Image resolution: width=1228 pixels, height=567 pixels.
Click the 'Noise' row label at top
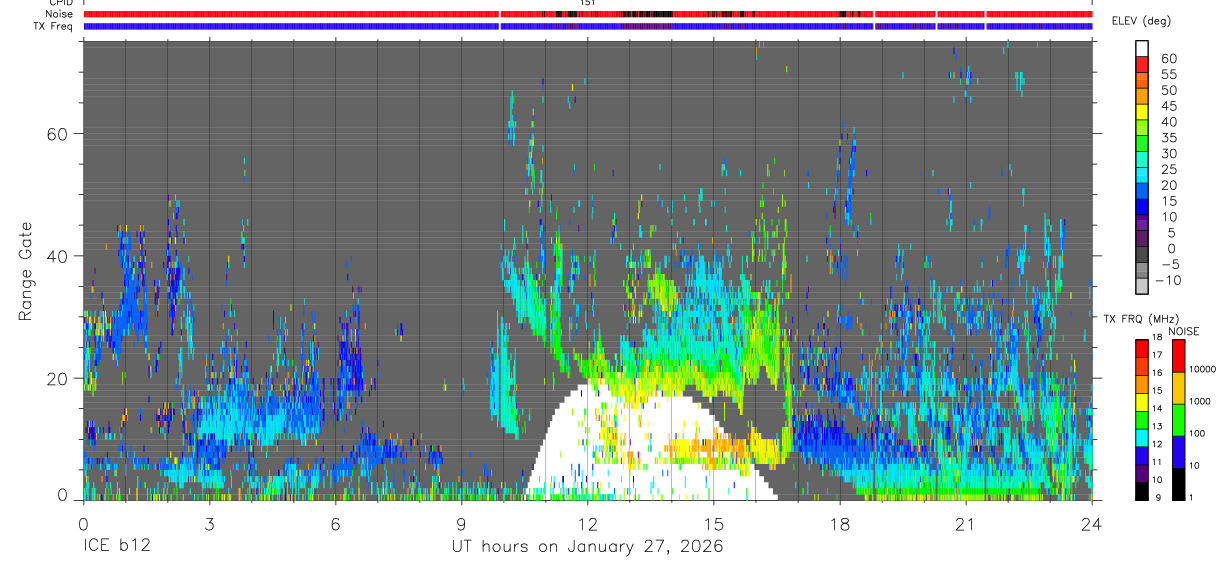tap(59, 14)
